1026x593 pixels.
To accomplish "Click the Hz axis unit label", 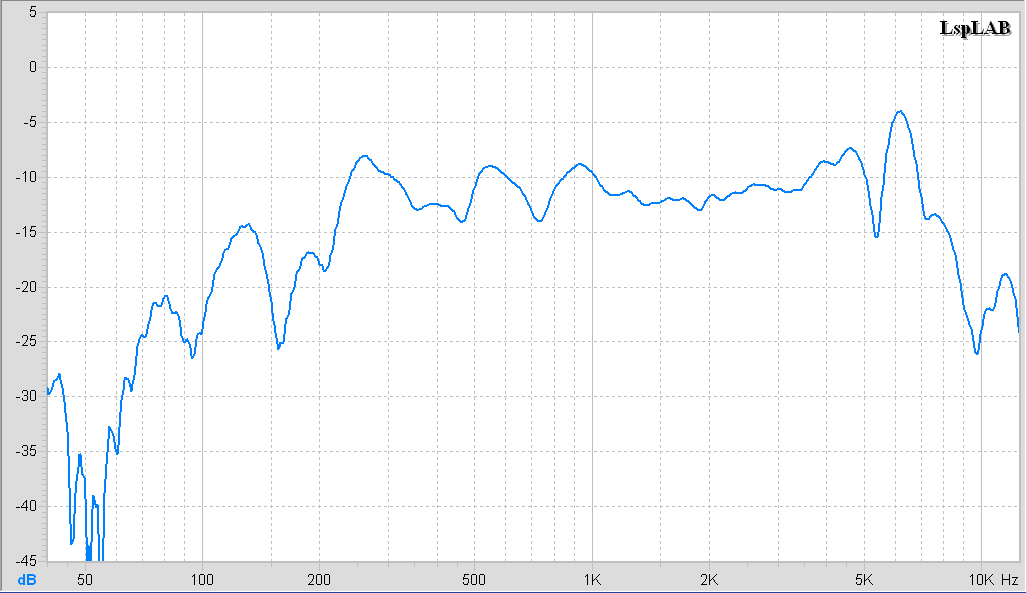I will (x=1010, y=580).
